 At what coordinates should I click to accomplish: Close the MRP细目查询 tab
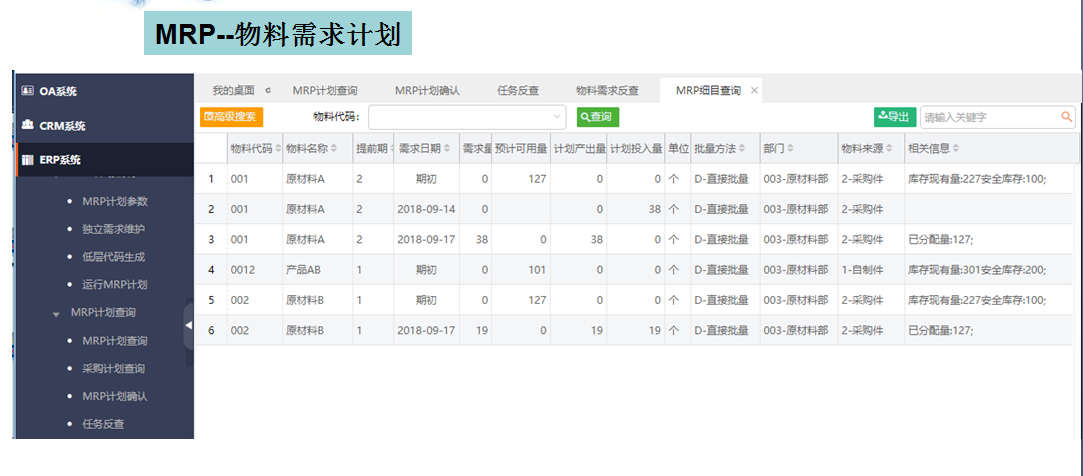(x=754, y=91)
